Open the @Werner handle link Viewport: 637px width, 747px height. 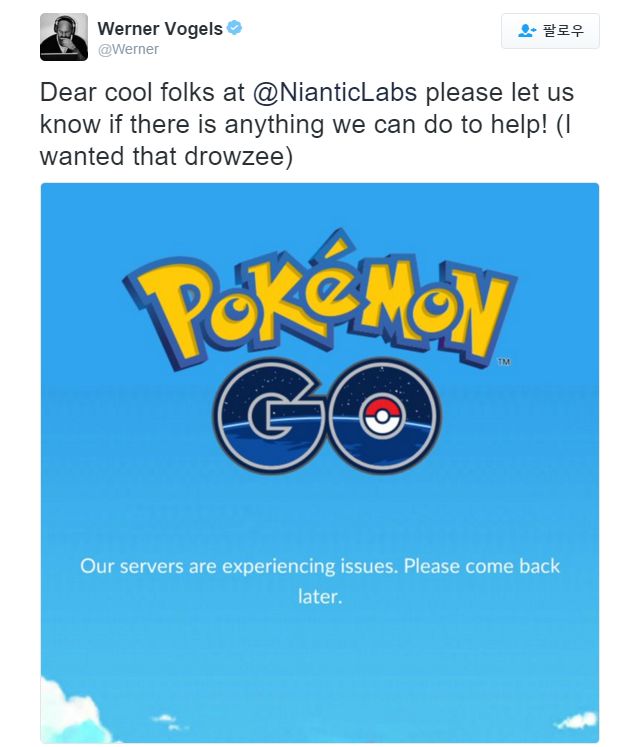tap(128, 49)
